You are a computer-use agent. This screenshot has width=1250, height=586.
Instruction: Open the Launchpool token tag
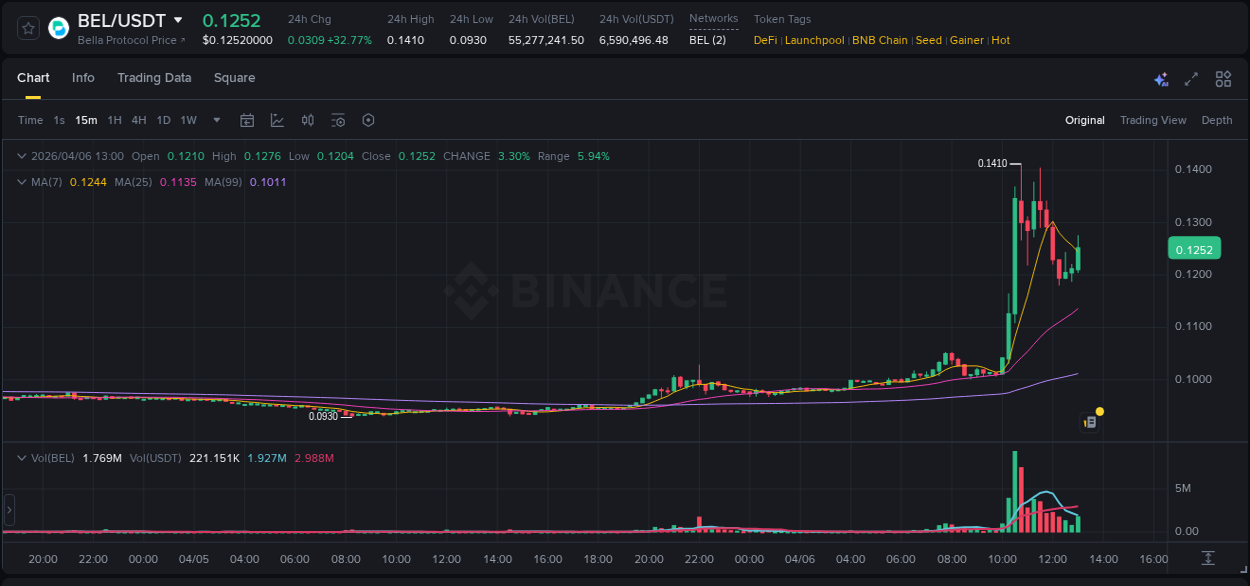click(x=815, y=40)
